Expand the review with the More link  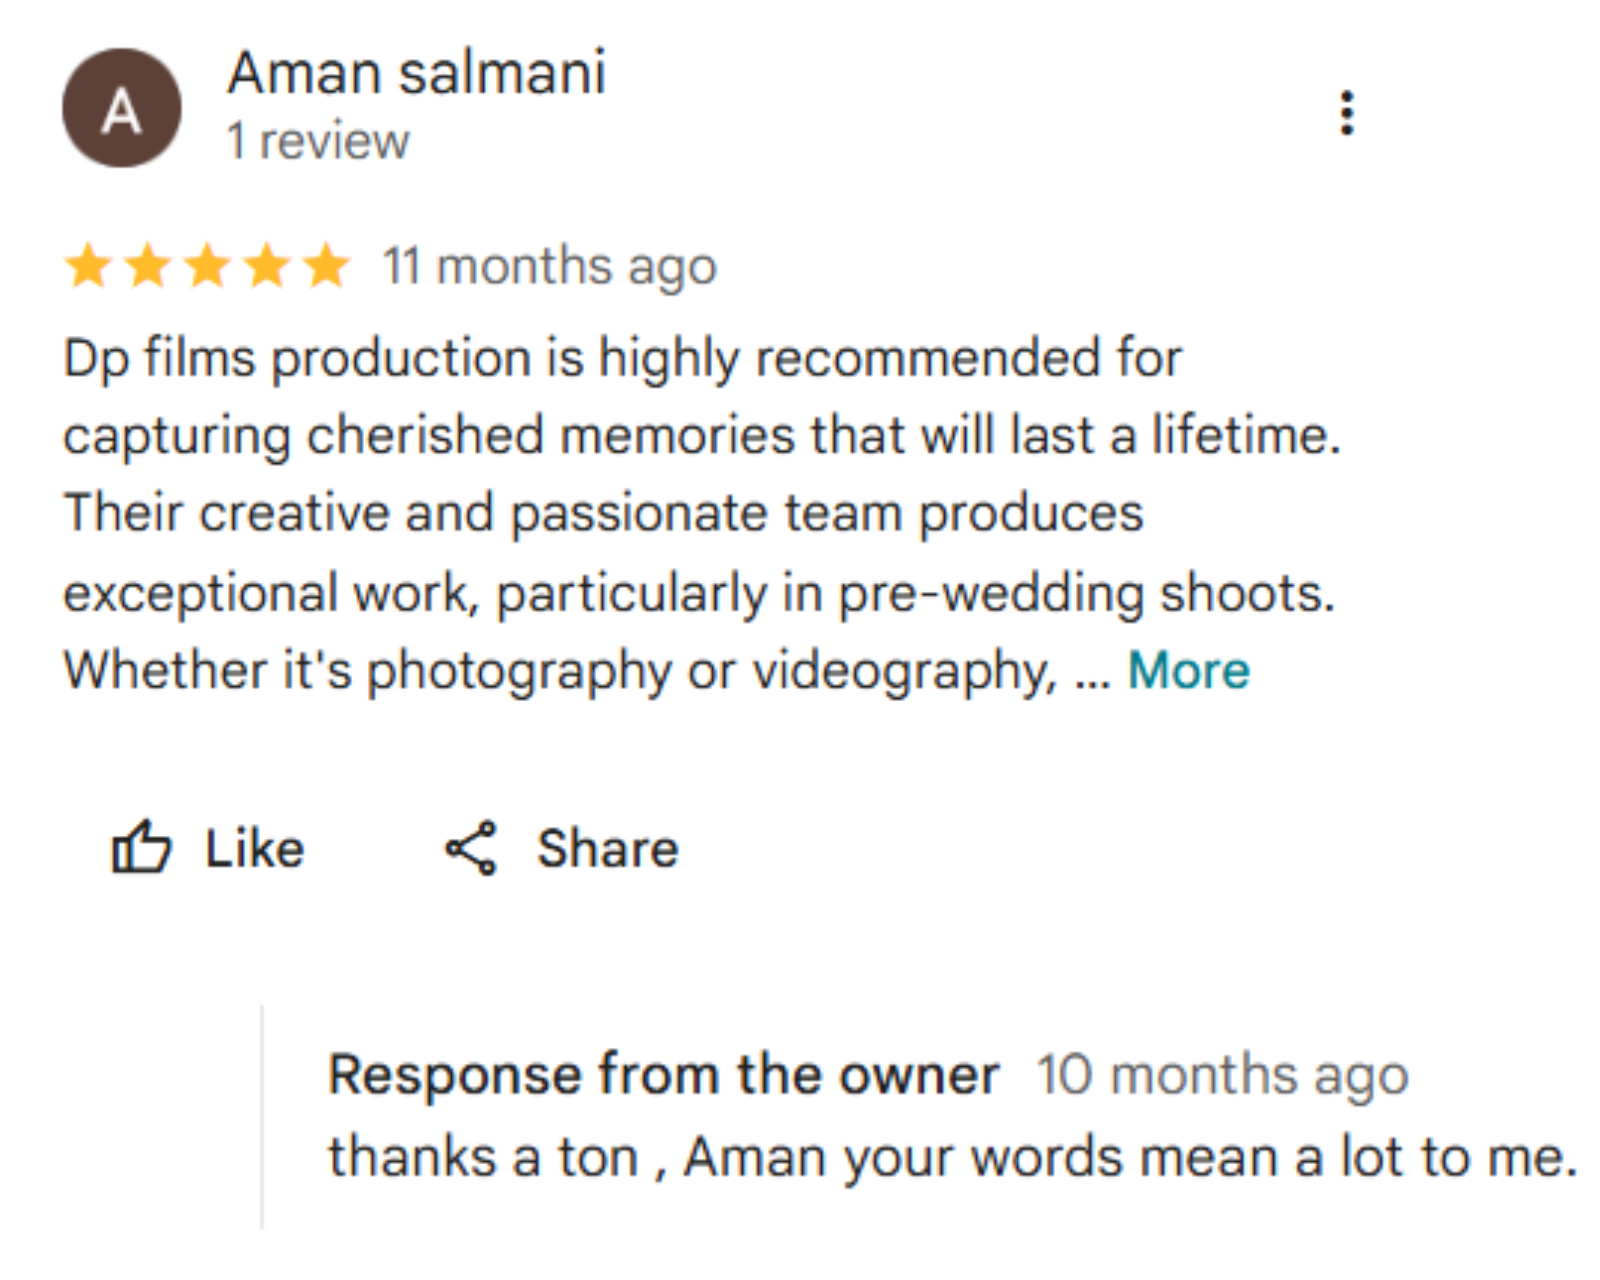point(1189,670)
